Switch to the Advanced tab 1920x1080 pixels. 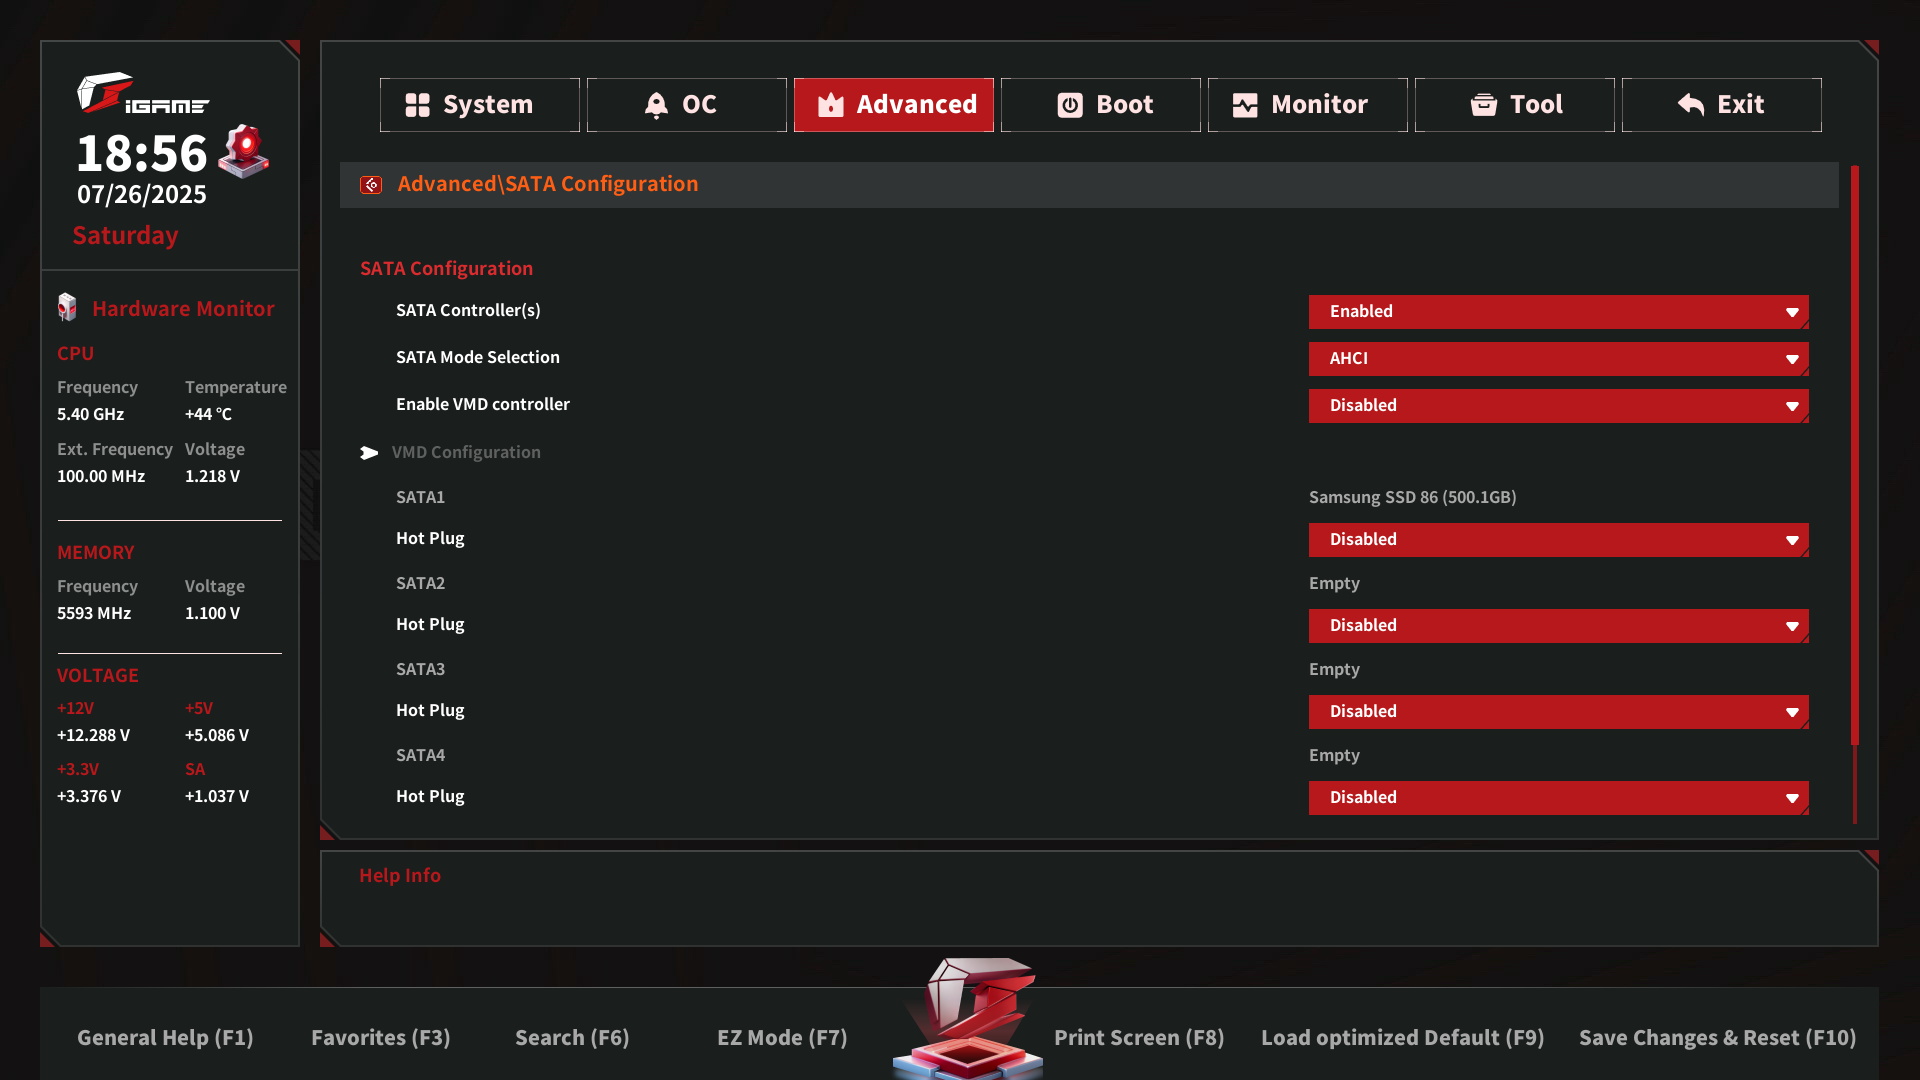click(894, 105)
